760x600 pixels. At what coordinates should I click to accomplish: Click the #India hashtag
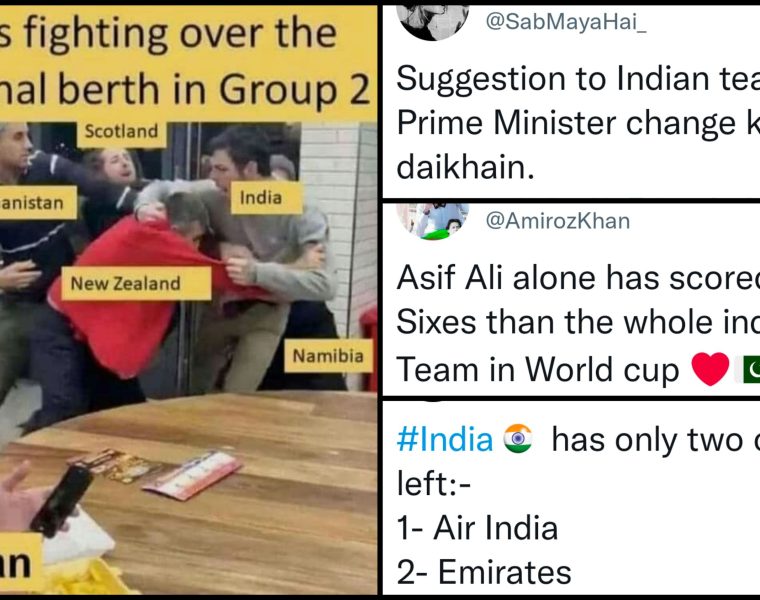point(444,440)
